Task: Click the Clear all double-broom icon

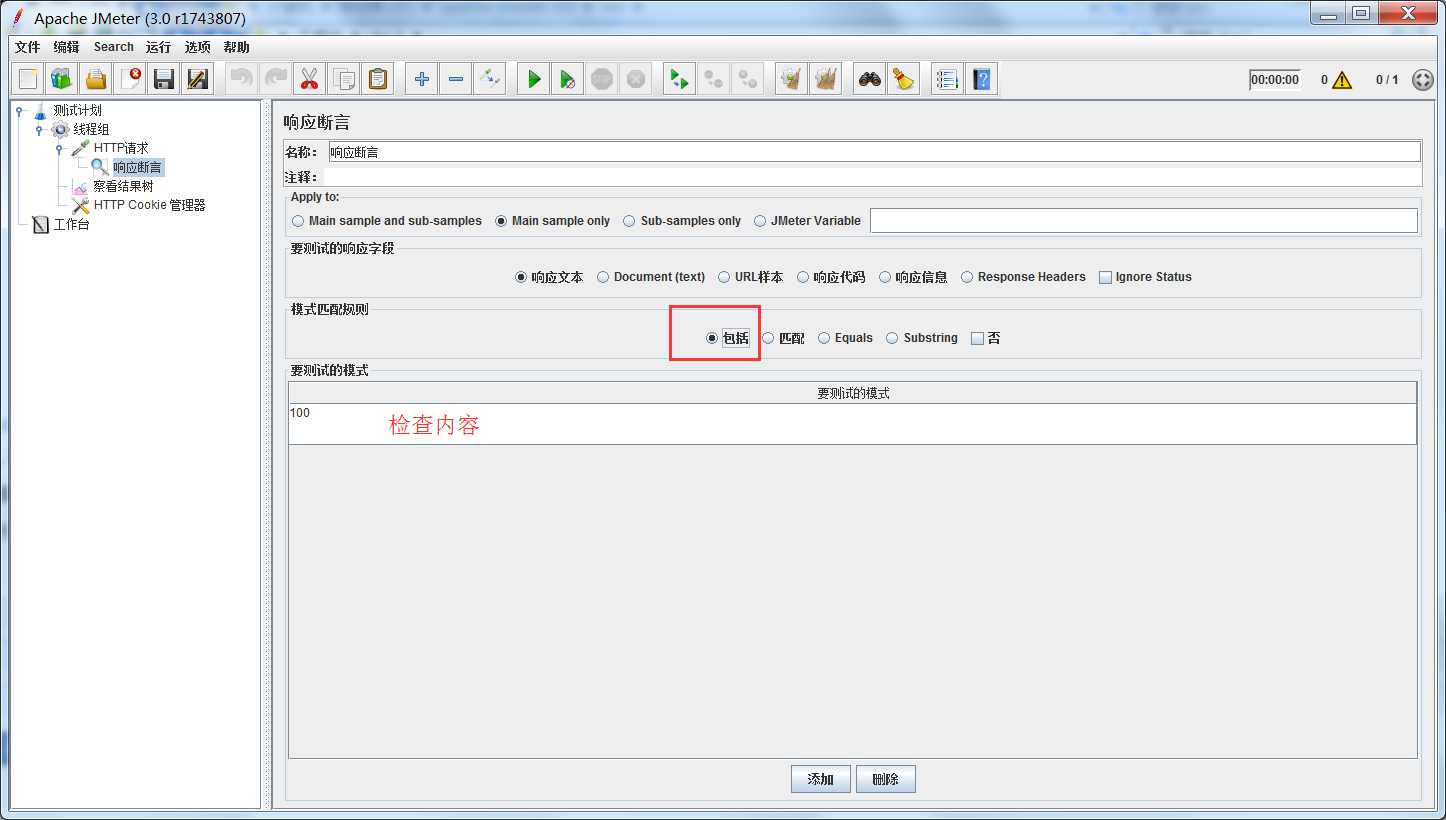Action: 826,79
